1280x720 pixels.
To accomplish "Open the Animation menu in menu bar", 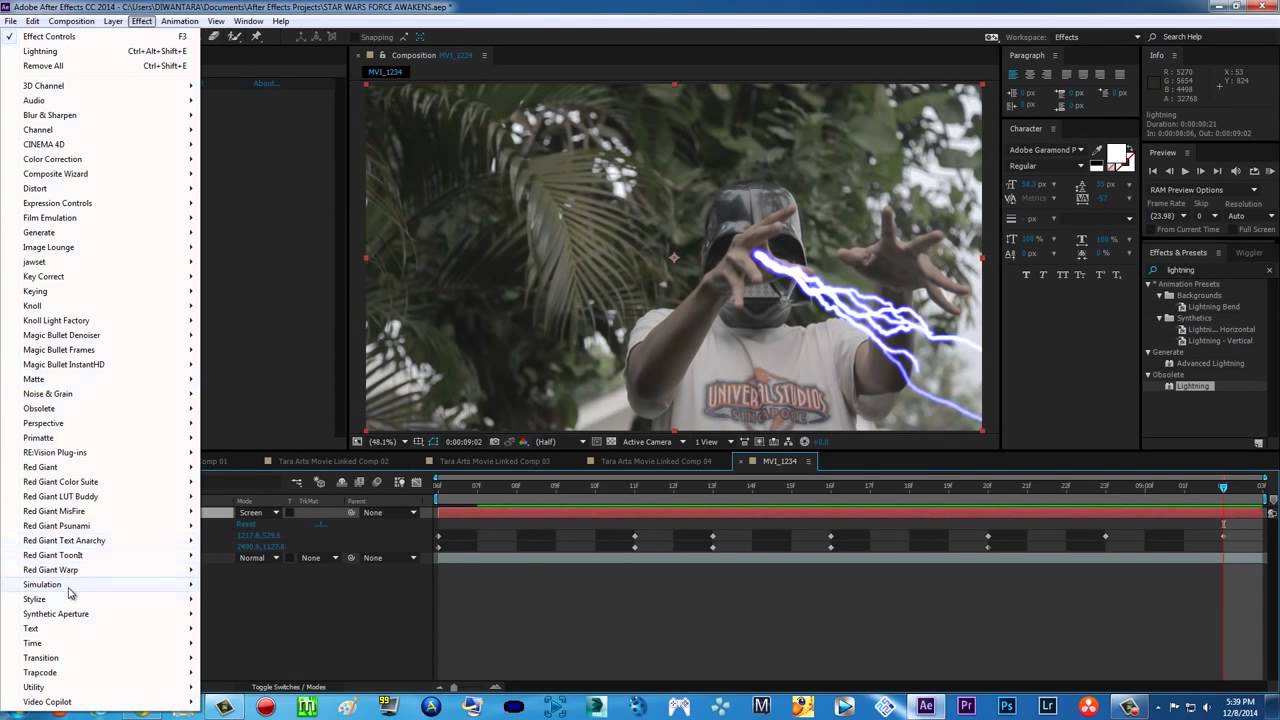I will pyautogui.click(x=180, y=21).
